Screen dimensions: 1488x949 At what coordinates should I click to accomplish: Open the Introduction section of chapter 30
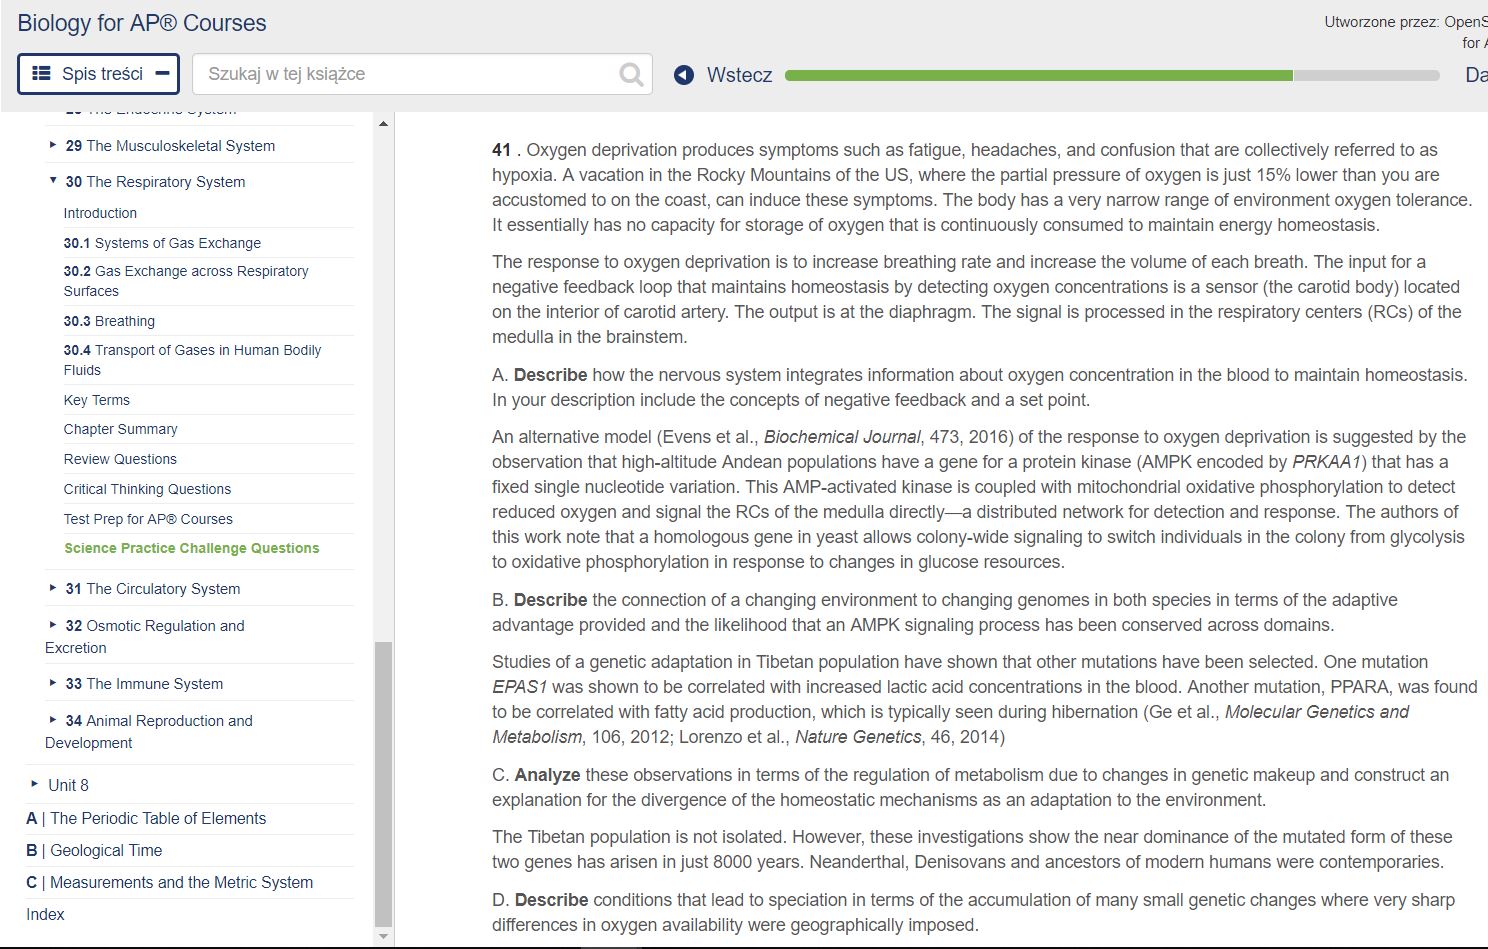click(x=100, y=213)
